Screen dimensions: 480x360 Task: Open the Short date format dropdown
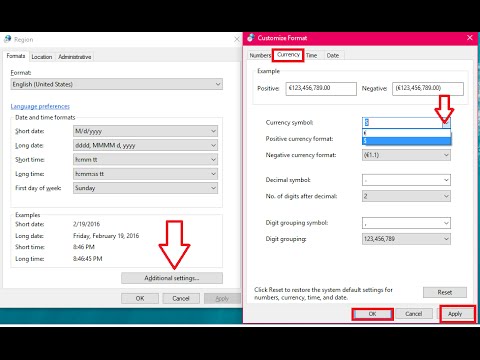pyautogui.click(x=145, y=131)
